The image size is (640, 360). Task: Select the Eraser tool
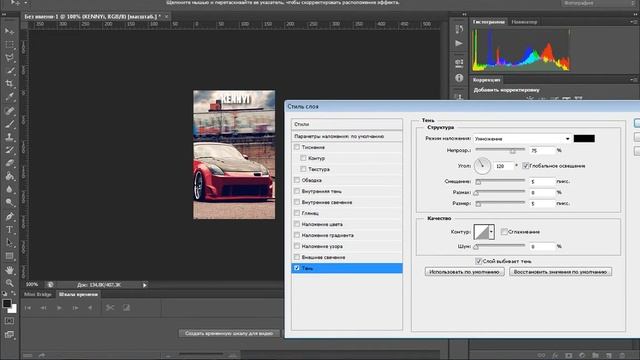click(x=9, y=163)
